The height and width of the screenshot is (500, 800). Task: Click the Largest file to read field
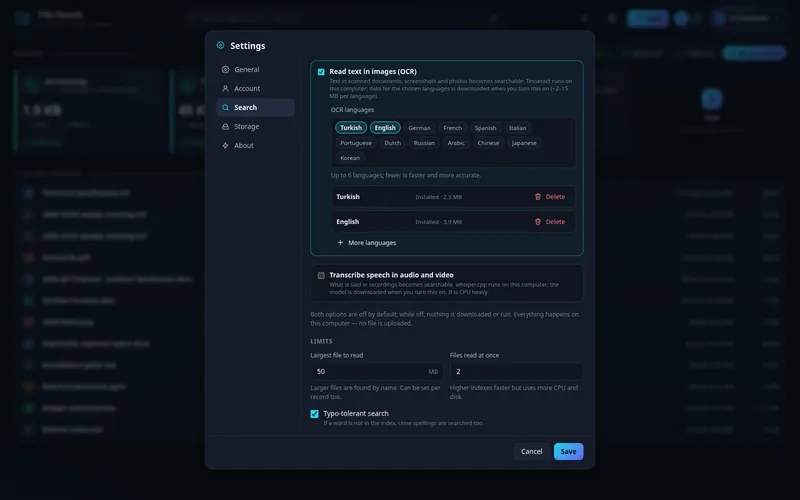[x=377, y=371]
